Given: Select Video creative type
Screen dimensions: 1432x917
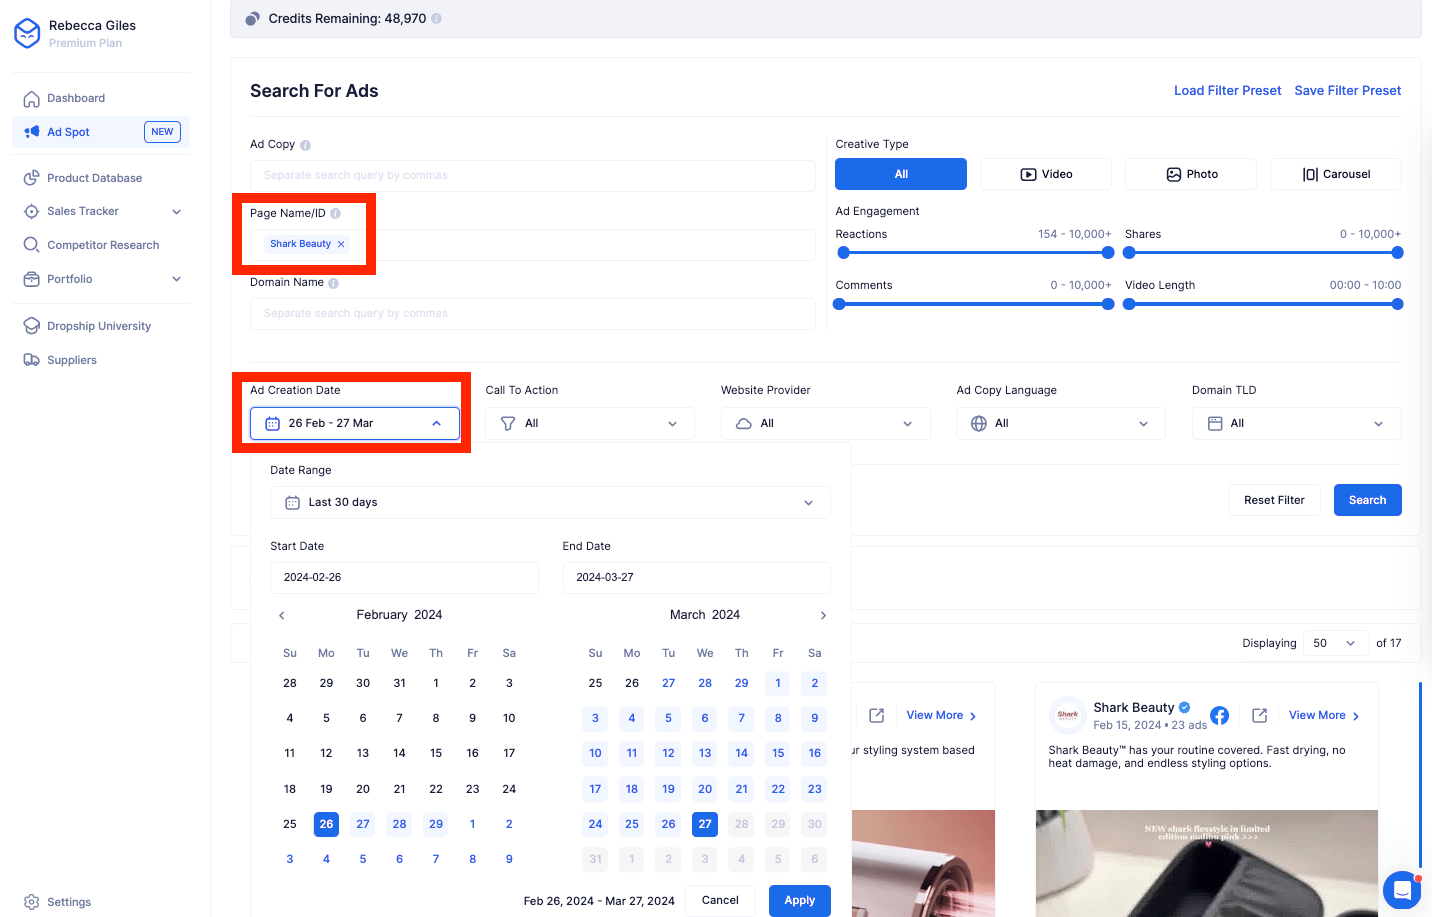Looking at the screenshot, I should tap(1045, 174).
